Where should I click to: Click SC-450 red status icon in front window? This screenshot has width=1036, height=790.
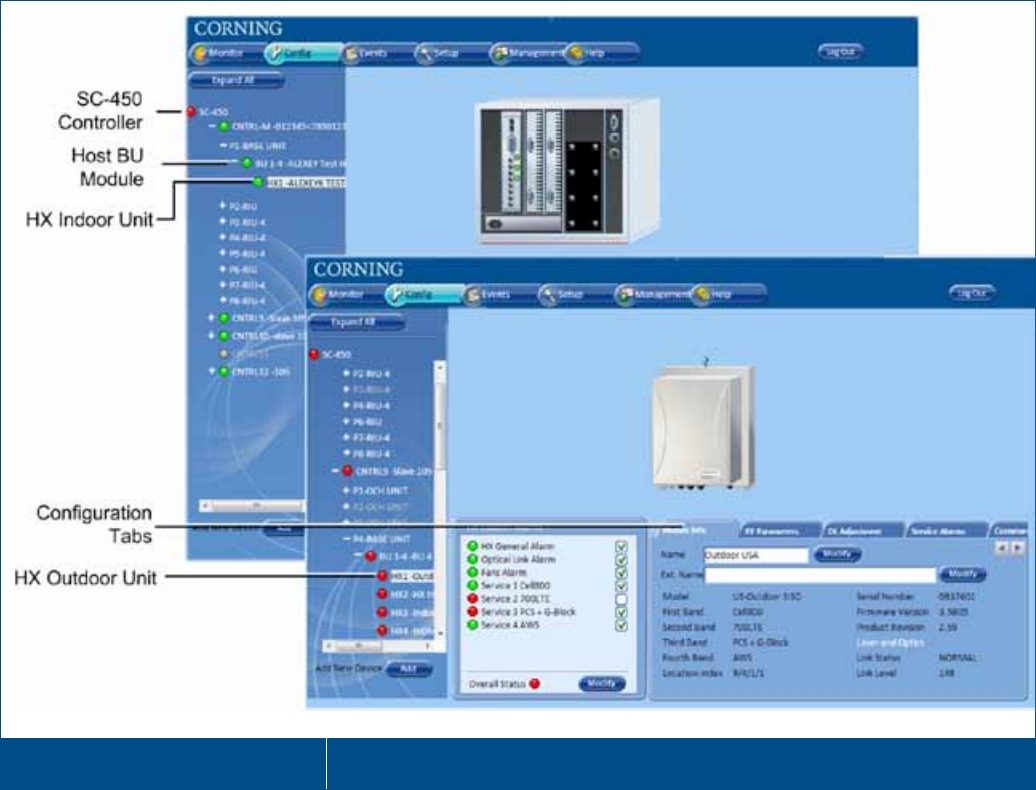tap(314, 355)
